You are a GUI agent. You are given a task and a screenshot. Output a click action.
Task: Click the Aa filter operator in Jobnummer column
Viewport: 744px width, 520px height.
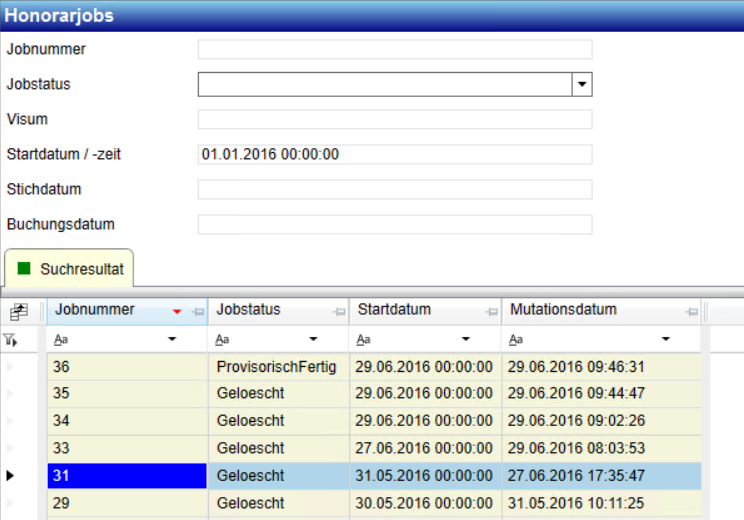click(61, 340)
